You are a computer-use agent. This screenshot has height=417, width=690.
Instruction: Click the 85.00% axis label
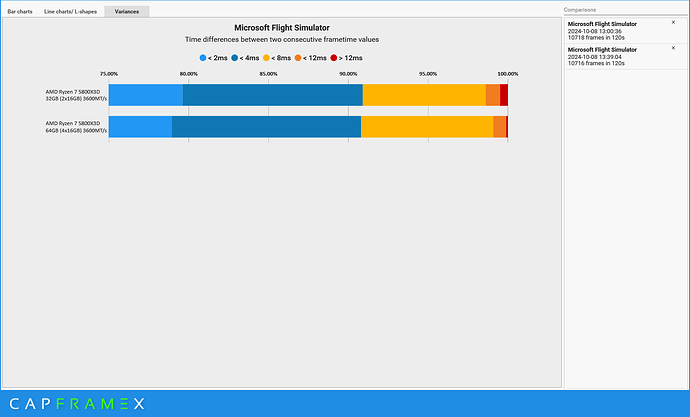tap(268, 74)
